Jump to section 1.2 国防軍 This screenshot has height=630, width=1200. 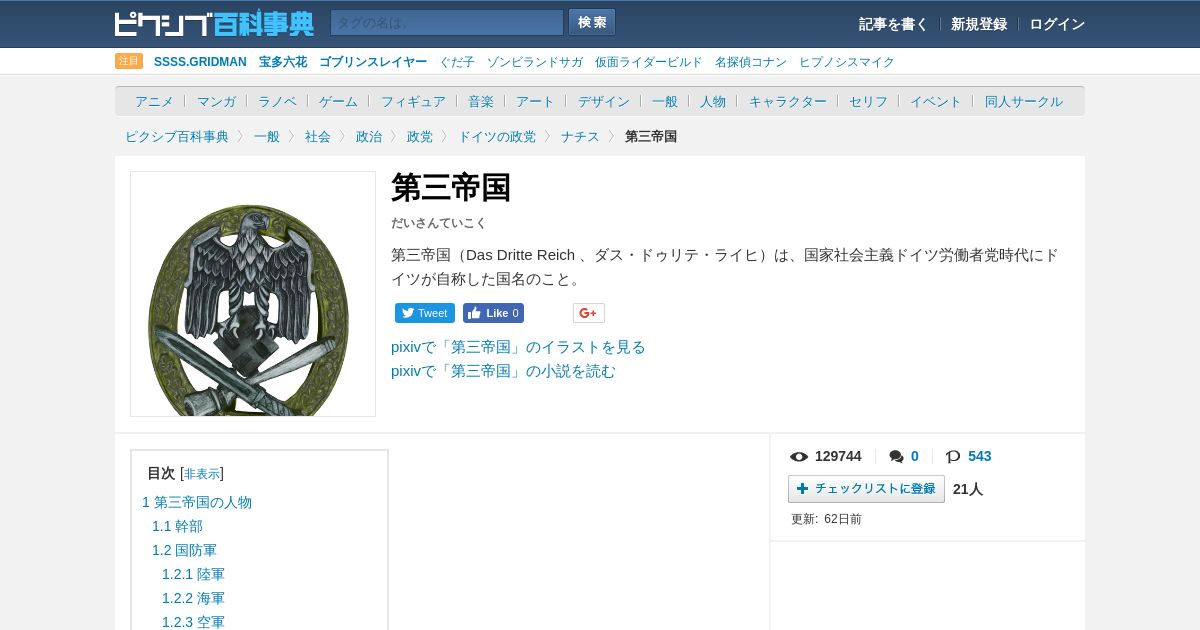[184, 550]
